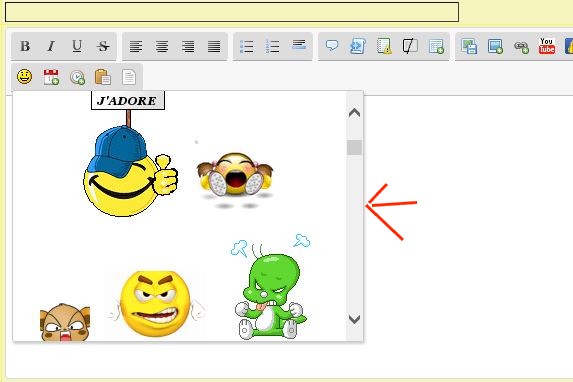The width and height of the screenshot is (573, 382).
Task: Click the smiley panel scroll up arrow
Action: pos(354,113)
